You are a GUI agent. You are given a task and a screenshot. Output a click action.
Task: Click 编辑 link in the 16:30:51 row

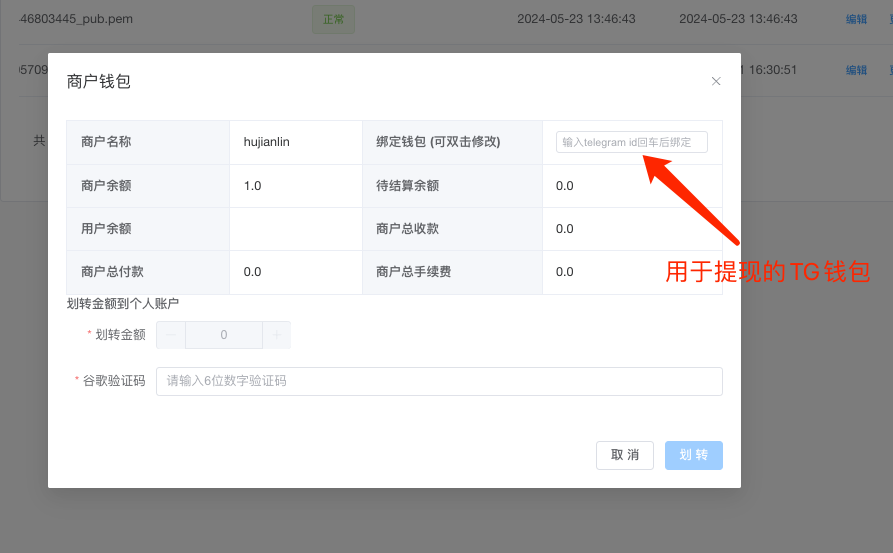point(856,70)
